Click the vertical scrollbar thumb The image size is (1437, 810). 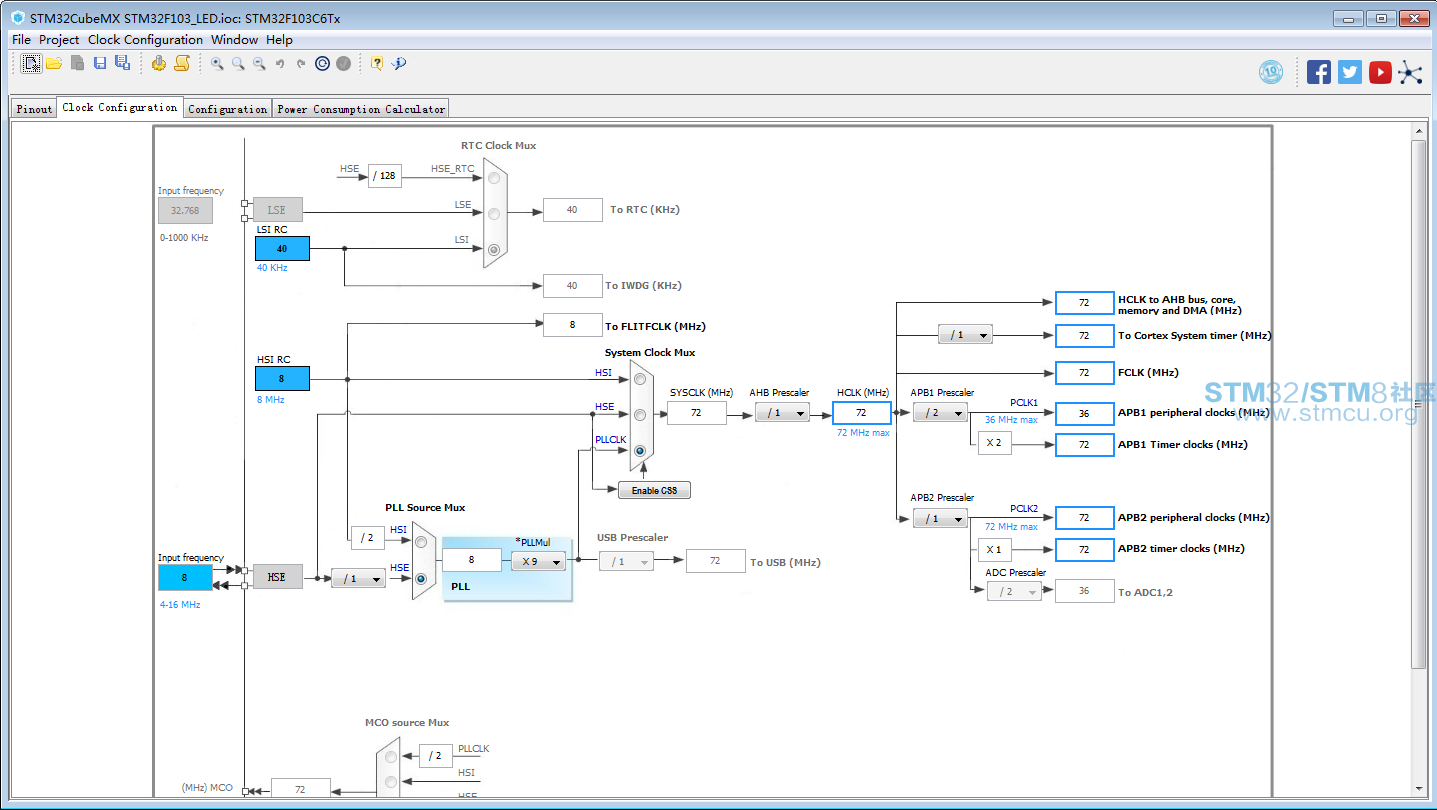coord(1418,404)
